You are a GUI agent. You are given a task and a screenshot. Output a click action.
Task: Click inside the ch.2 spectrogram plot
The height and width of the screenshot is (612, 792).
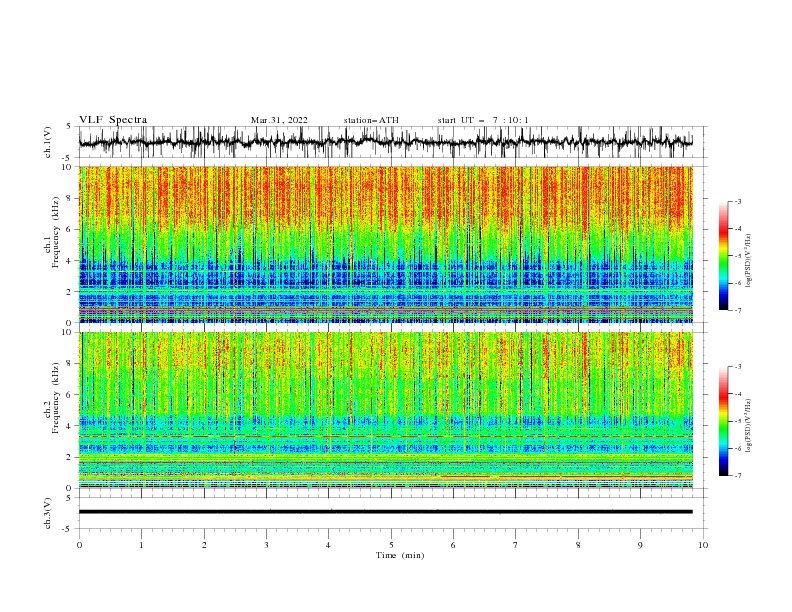[x=385, y=410]
